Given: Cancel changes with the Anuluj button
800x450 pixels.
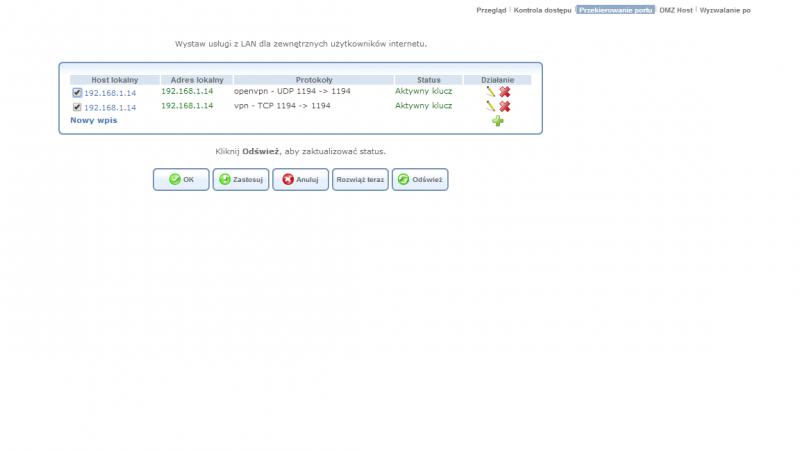Looking at the screenshot, I should pos(300,179).
